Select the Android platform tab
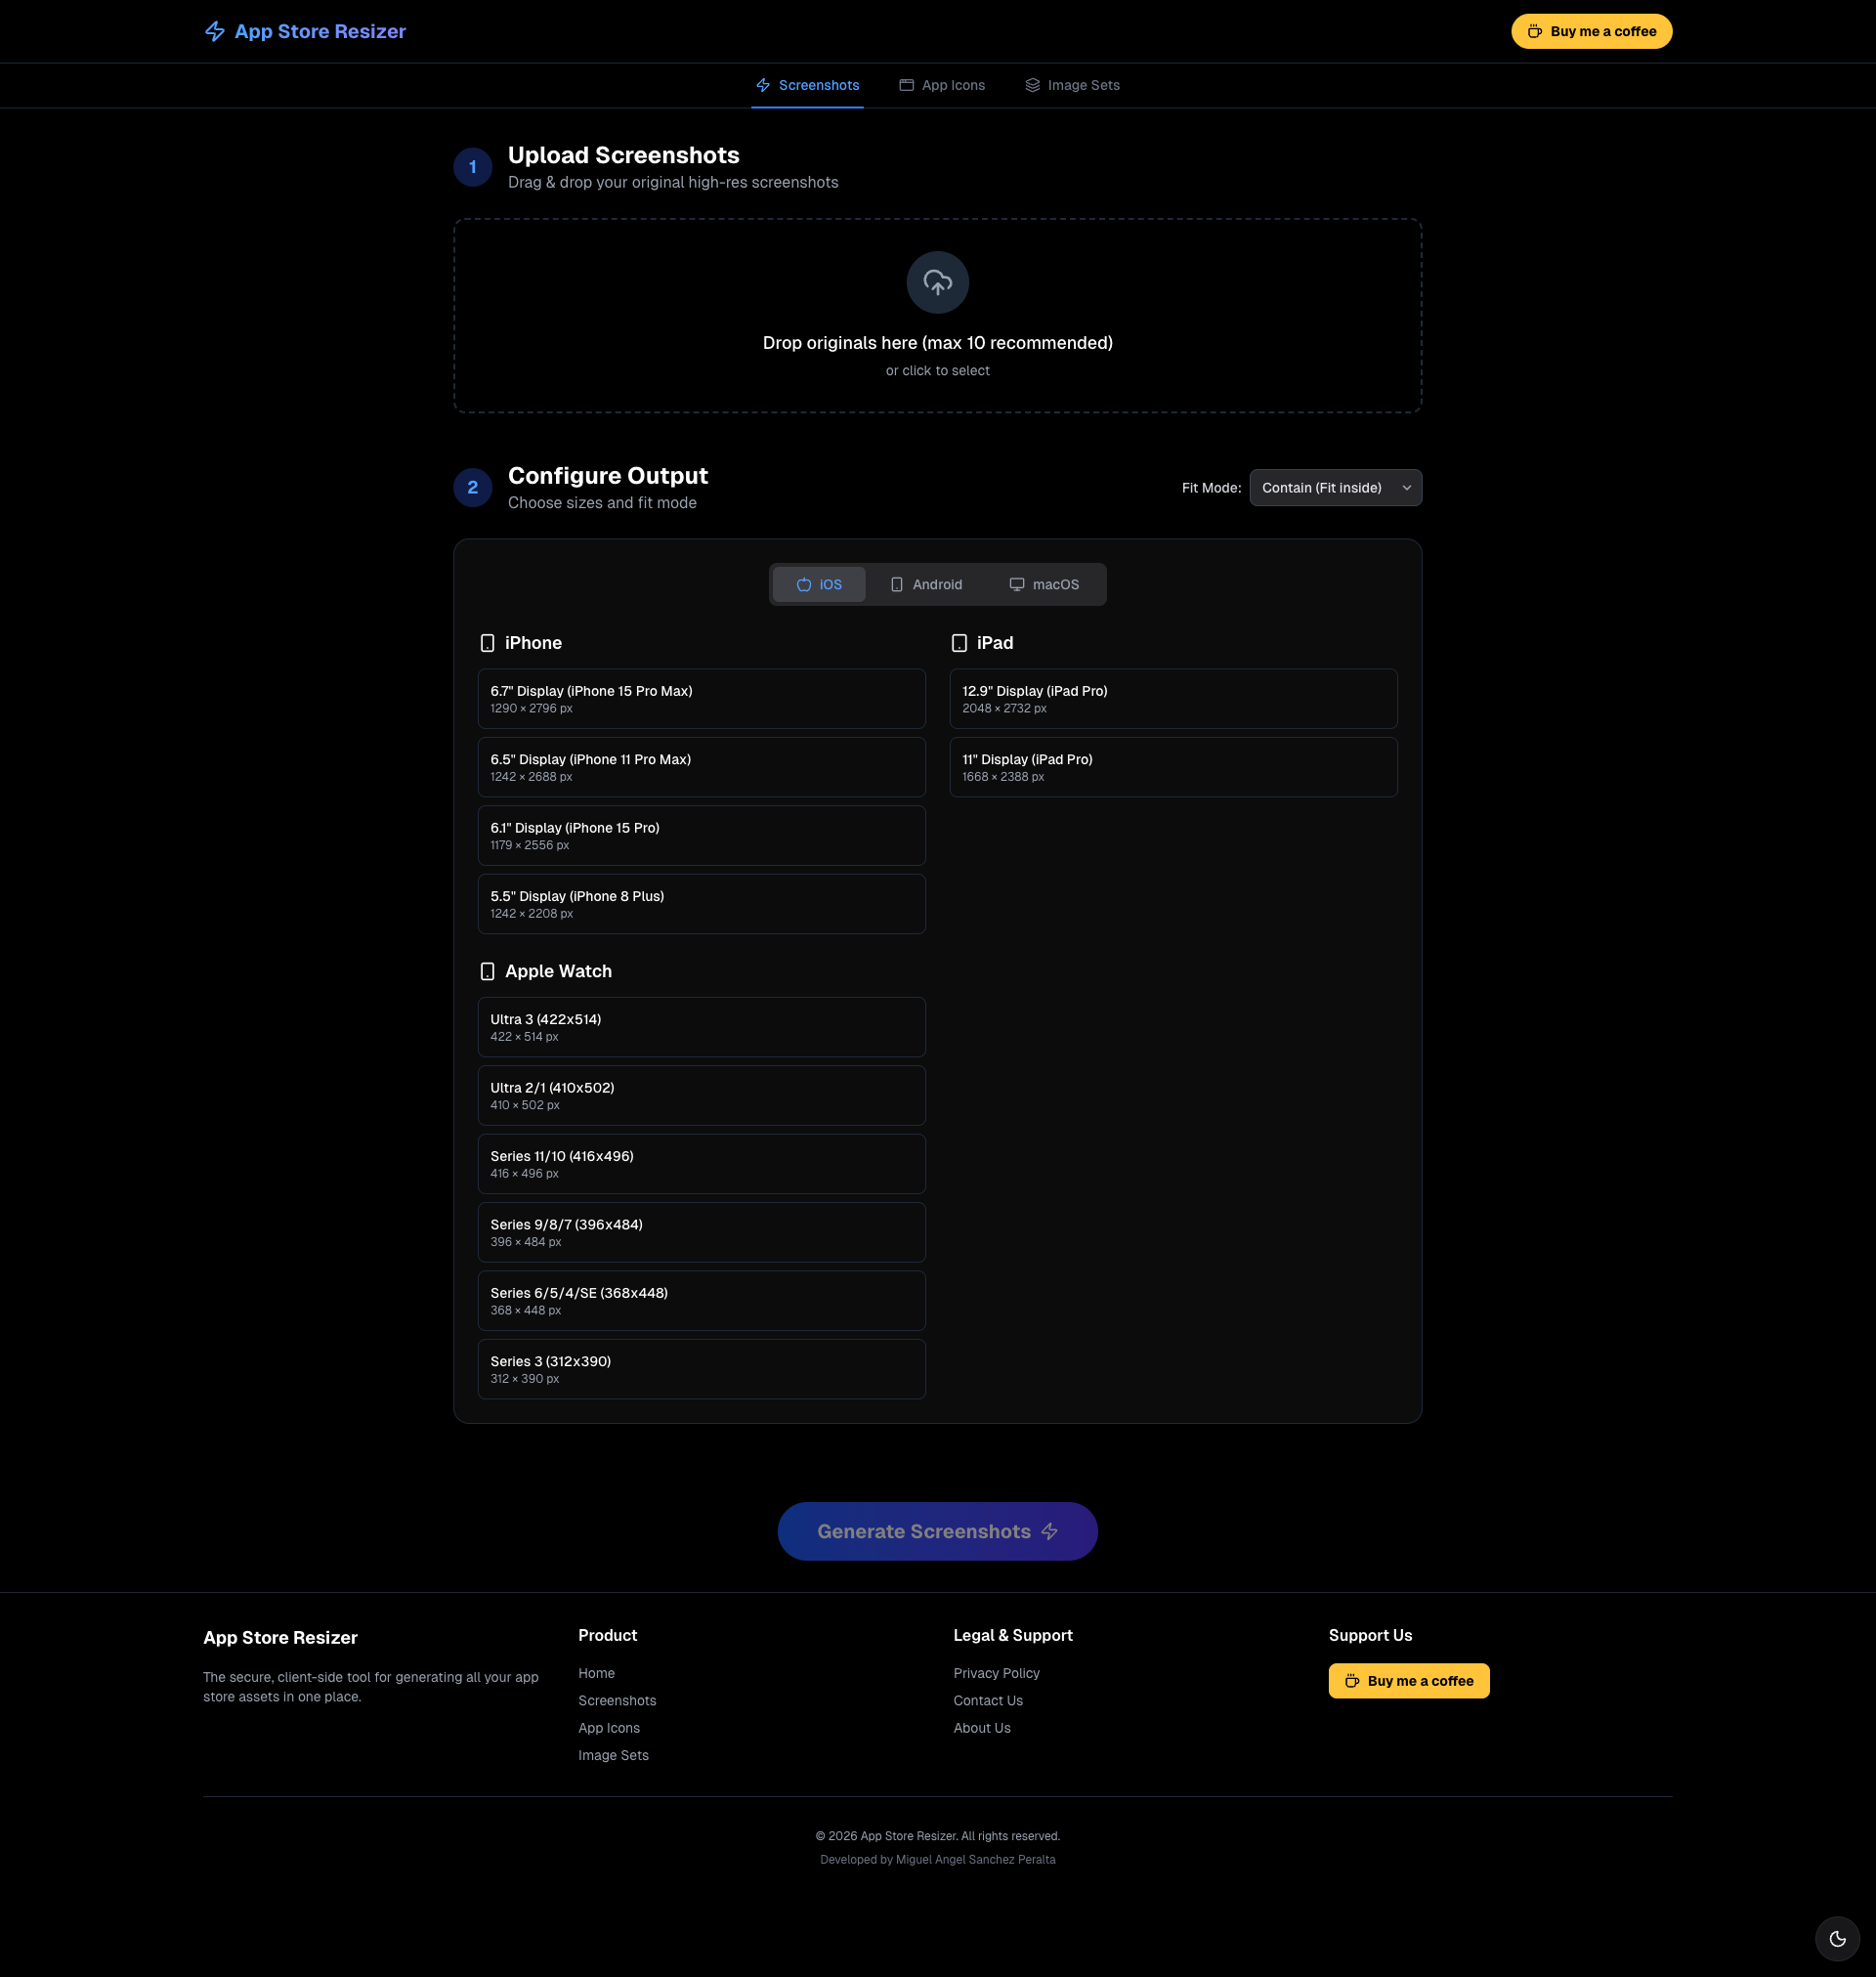This screenshot has height=1977, width=1876. 926,584
